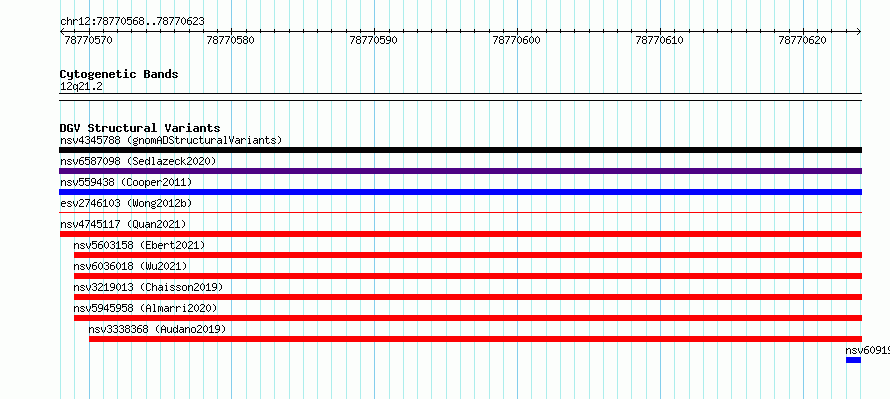The width and height of the screenshot is (890, 399).
Task: Click the red bar under nsv3219013
Action: point(468,297)
